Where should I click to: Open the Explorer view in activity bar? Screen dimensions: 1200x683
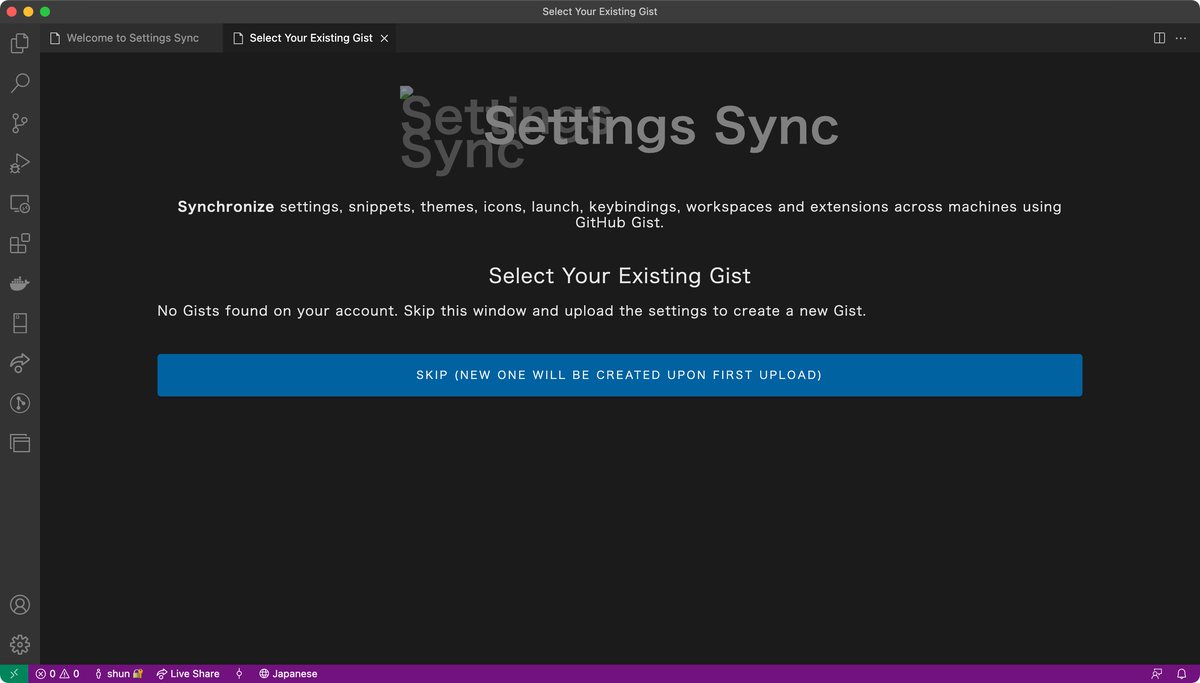coord(20,43)
